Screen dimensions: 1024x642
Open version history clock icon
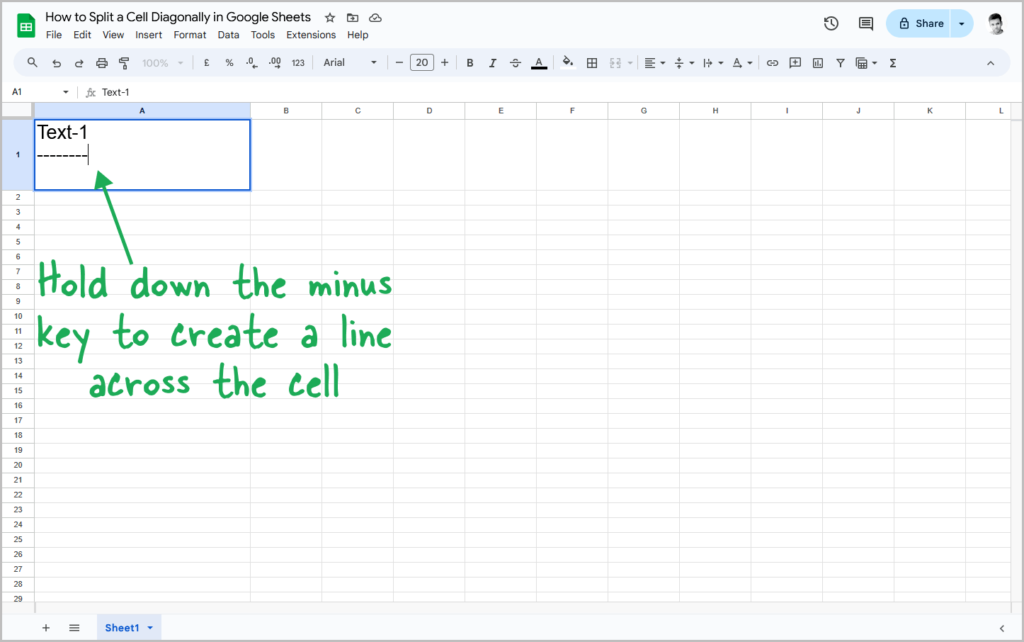831,24
